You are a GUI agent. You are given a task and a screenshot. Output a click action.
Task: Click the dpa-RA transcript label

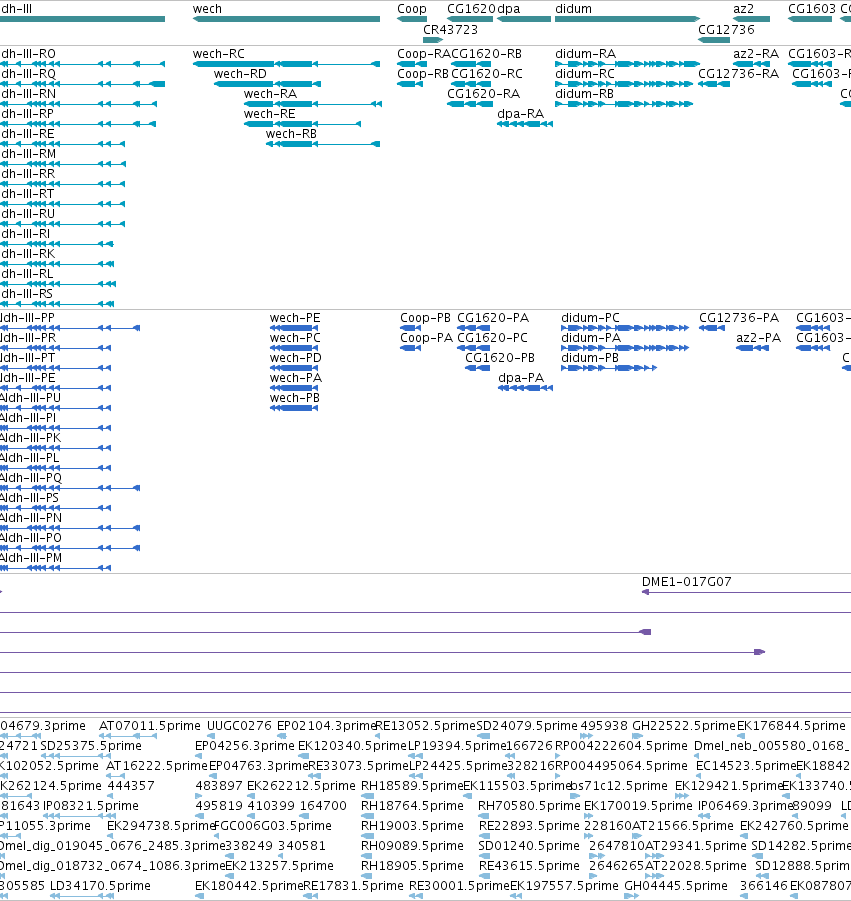click(x=520, y=114)
